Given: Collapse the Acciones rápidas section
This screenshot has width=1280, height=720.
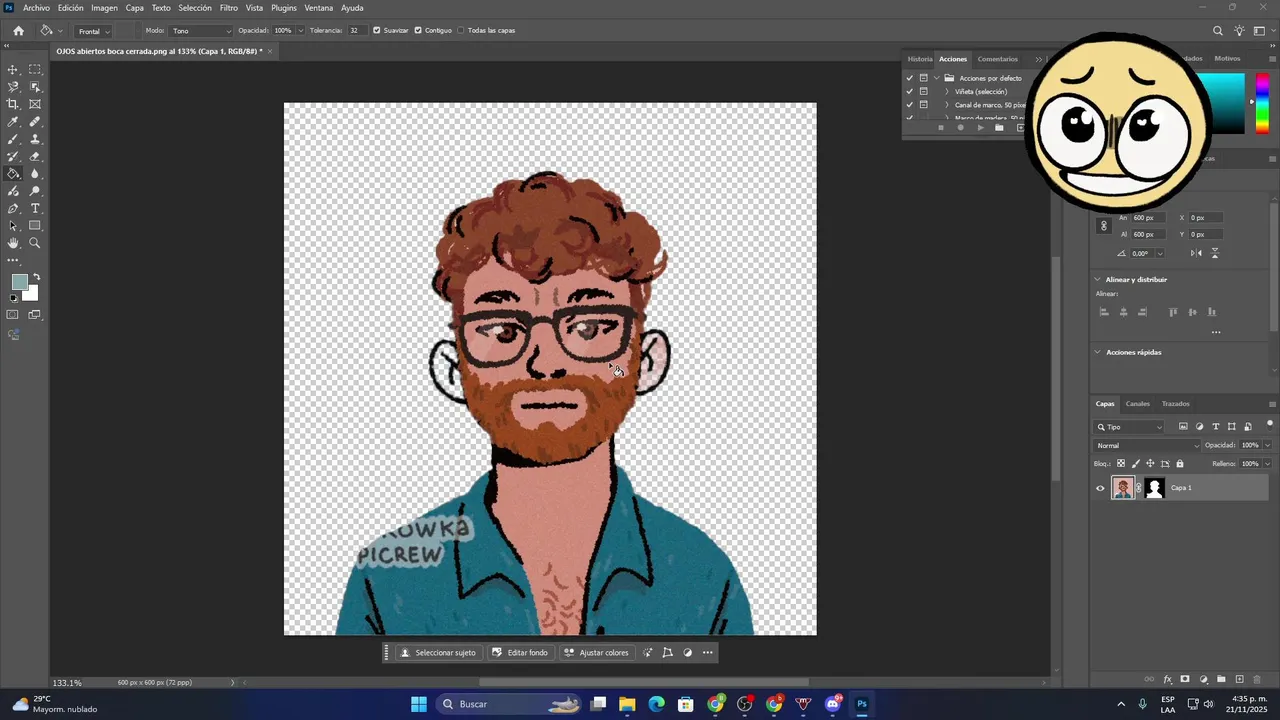Looking at the screenshot, I should [1098, 352].
